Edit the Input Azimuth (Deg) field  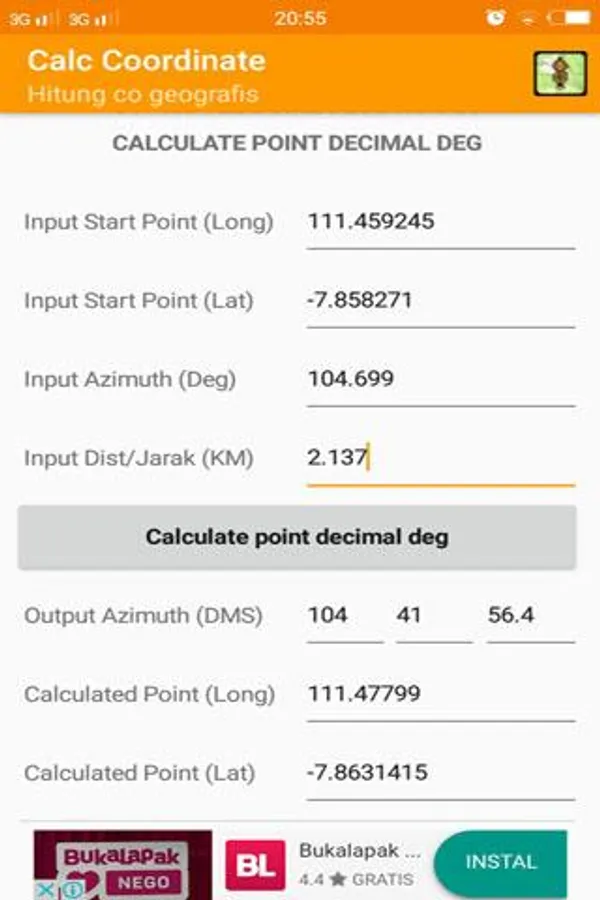[440, 380]
